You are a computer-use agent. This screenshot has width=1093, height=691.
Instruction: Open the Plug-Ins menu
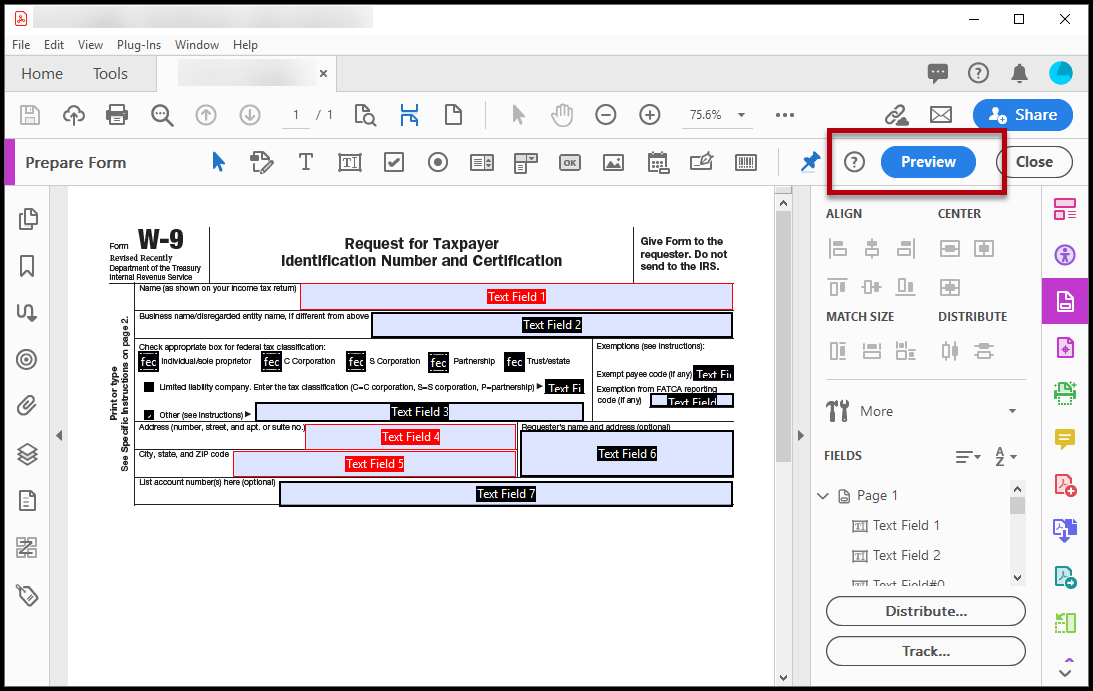pyautogui.click(x=139, y=45)
